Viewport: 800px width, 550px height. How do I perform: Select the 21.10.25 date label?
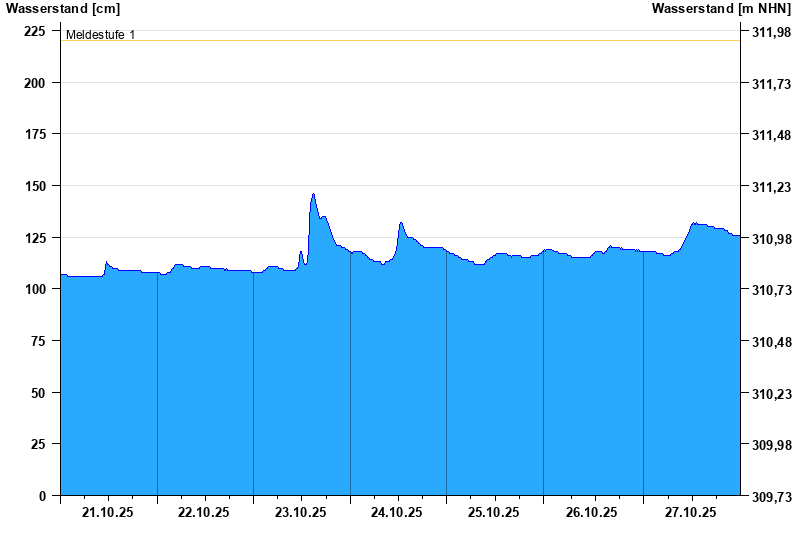pos(108,512)
